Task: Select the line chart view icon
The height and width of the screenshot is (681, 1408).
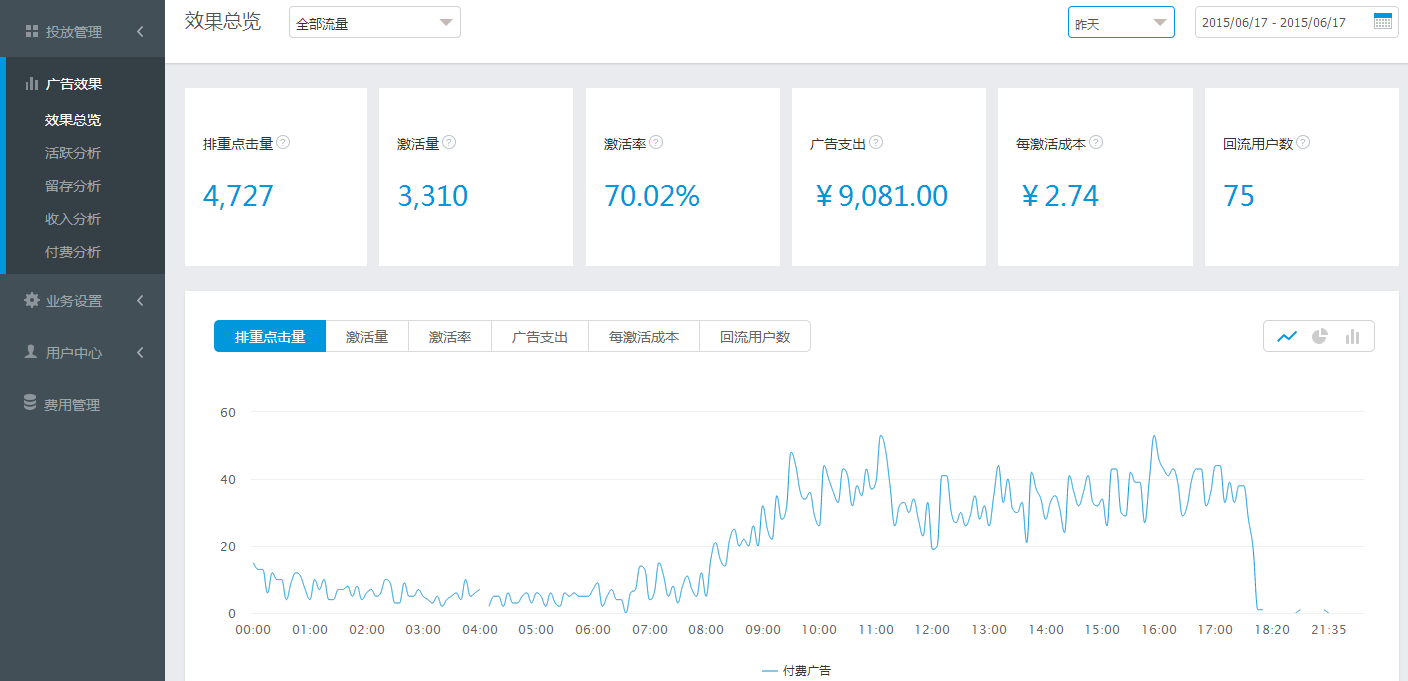Action: click(1287, 336)
